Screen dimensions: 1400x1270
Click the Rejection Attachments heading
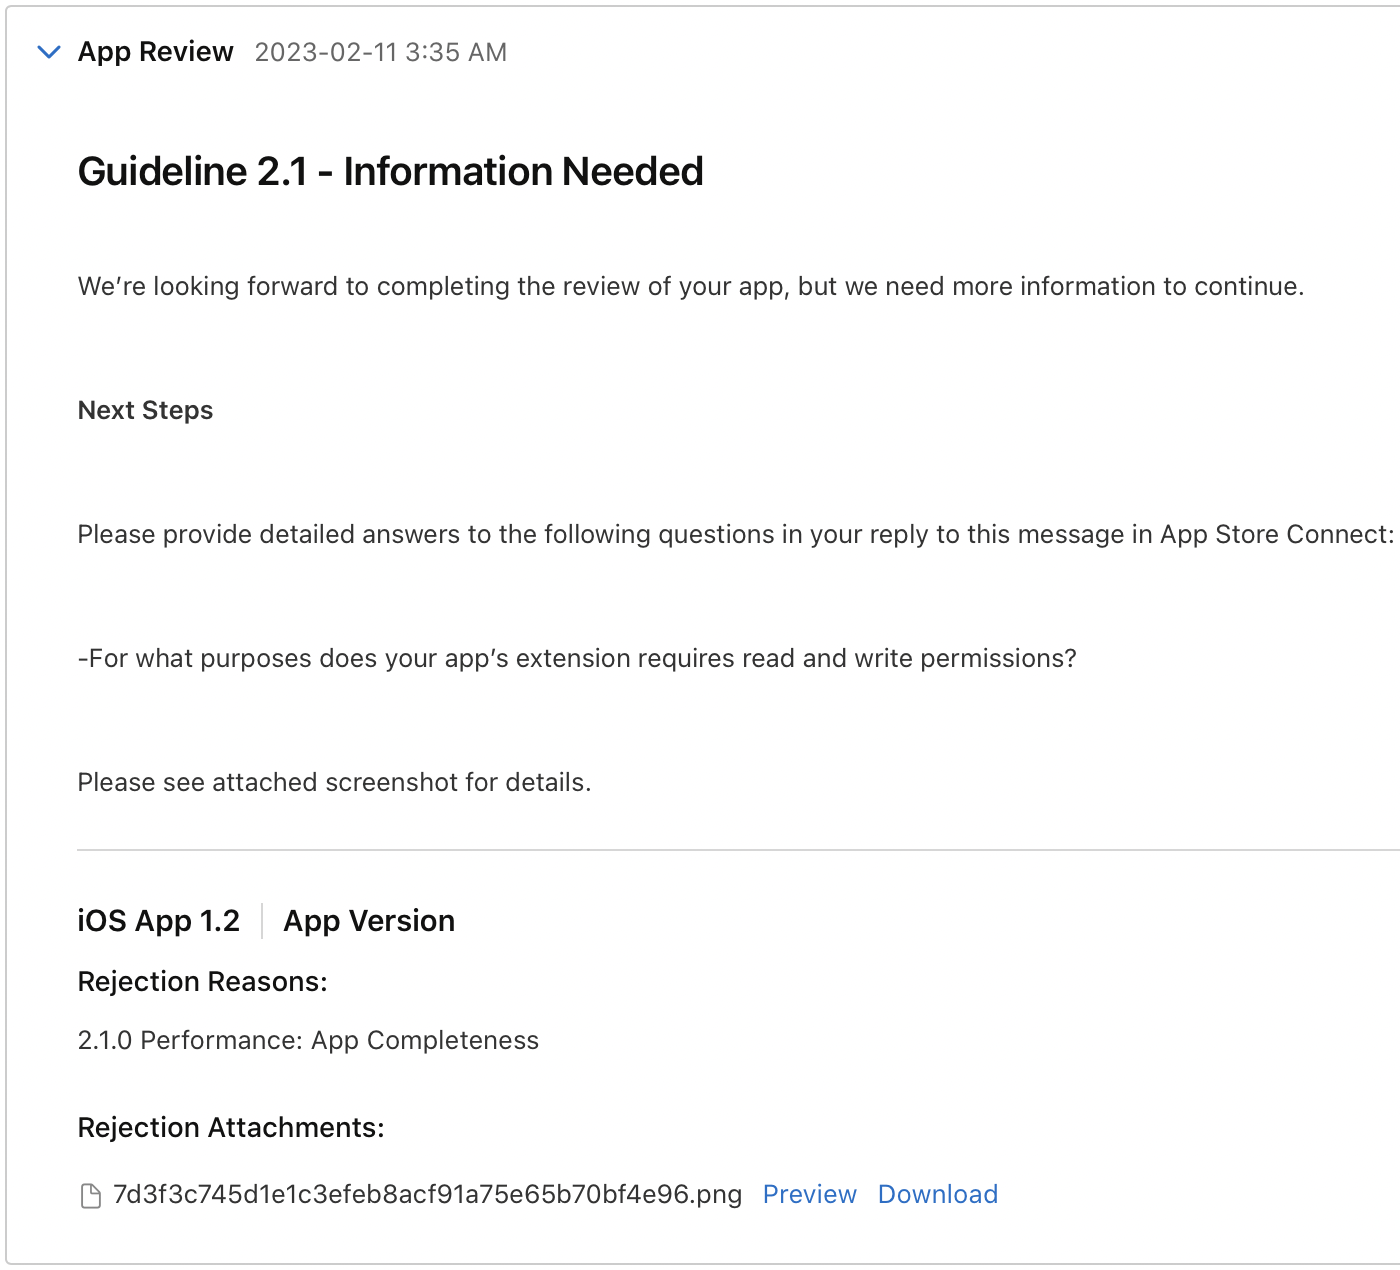pyautogui.click(x=230, y=1127)
